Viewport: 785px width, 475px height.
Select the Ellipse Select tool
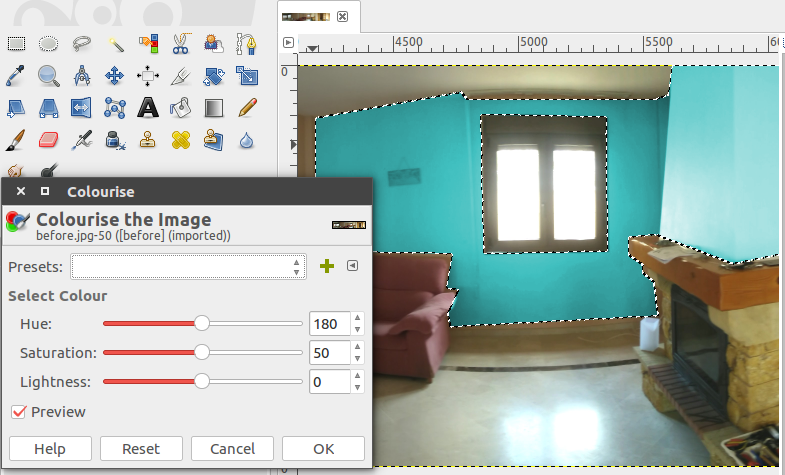[49, 44]
